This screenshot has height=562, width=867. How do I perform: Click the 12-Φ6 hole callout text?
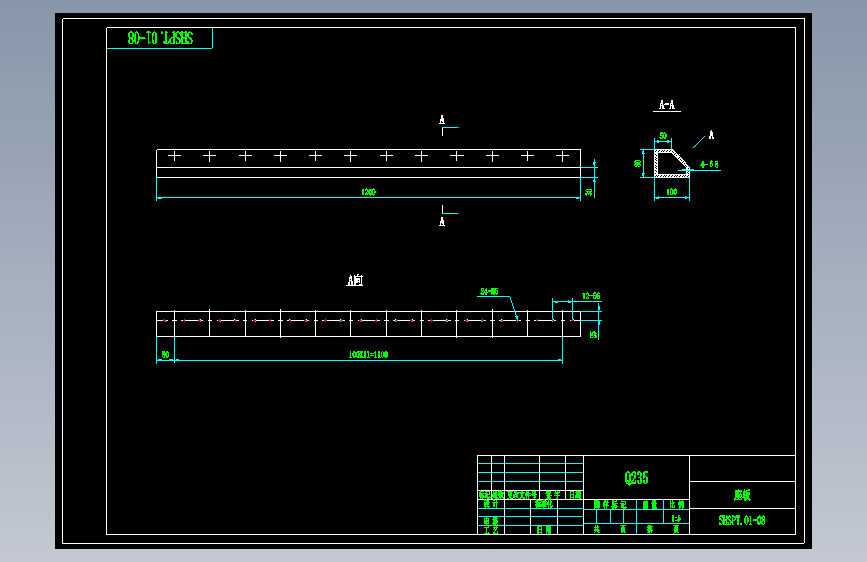click(x=591, y=296)
